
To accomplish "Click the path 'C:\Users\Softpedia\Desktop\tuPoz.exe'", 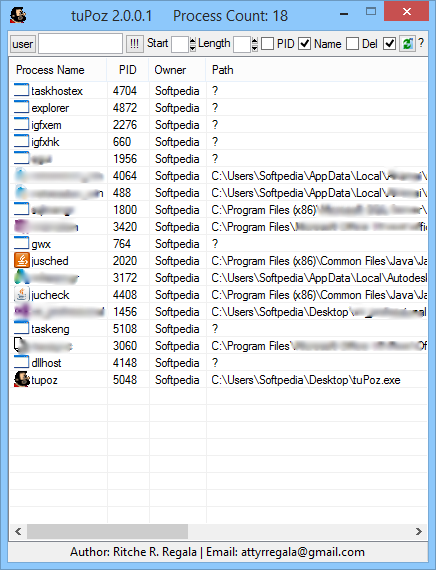I will pyautogui.click(x=306, y=380).
